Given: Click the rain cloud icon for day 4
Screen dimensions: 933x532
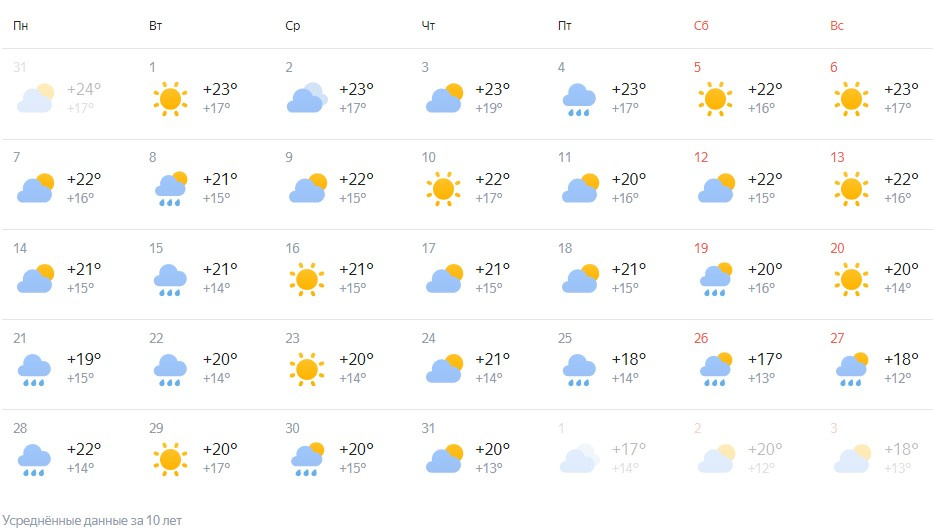Looking at the screenshot, I should point(579,99).
